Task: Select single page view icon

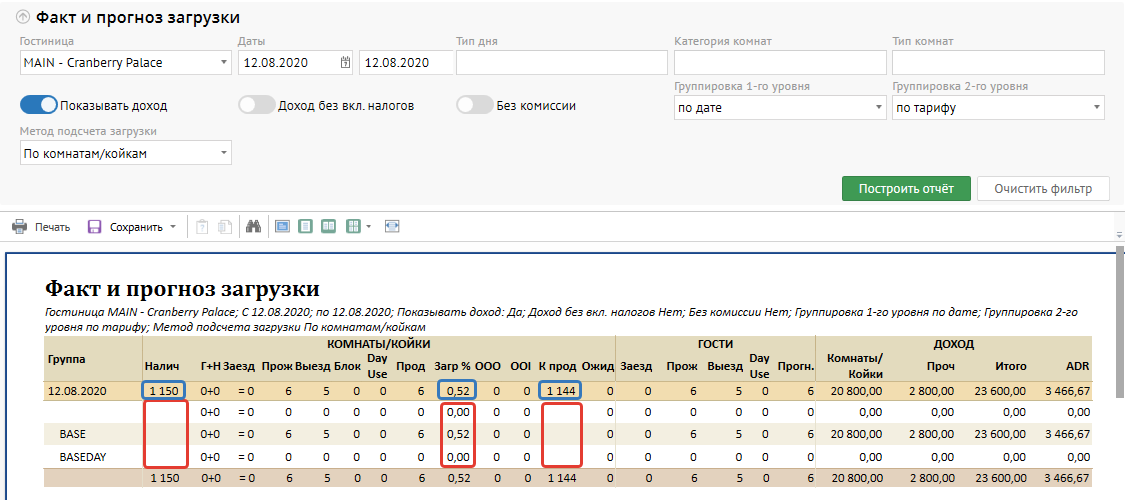Action: (x=306, y=227)
